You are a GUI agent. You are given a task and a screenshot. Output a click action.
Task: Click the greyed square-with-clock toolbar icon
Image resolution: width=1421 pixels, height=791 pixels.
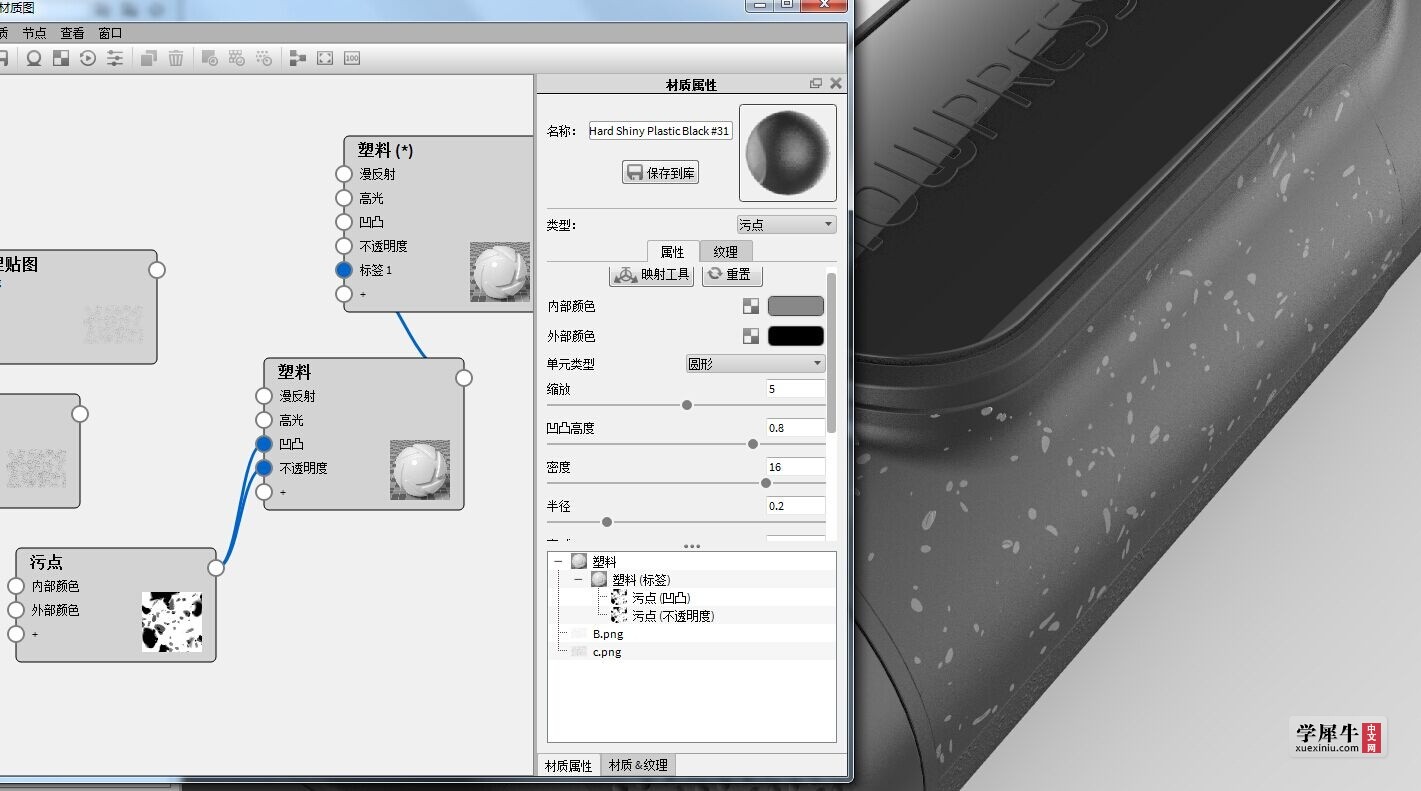pyautogui.click(x=210, y=58)
